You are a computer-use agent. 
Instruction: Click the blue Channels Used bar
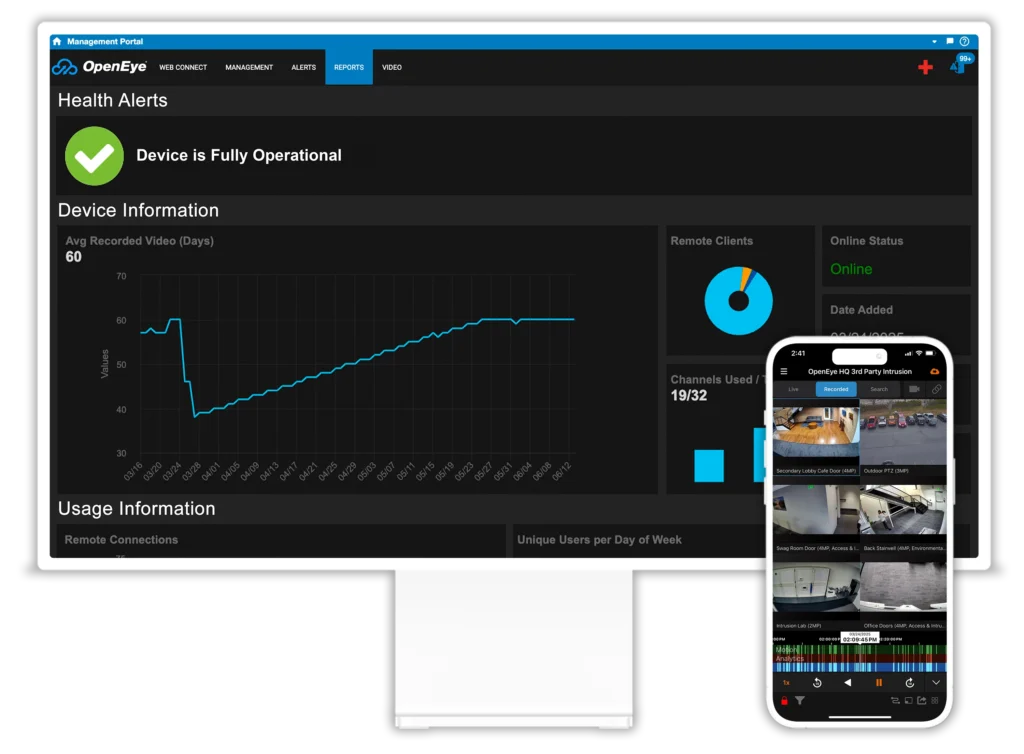(709, 465)
